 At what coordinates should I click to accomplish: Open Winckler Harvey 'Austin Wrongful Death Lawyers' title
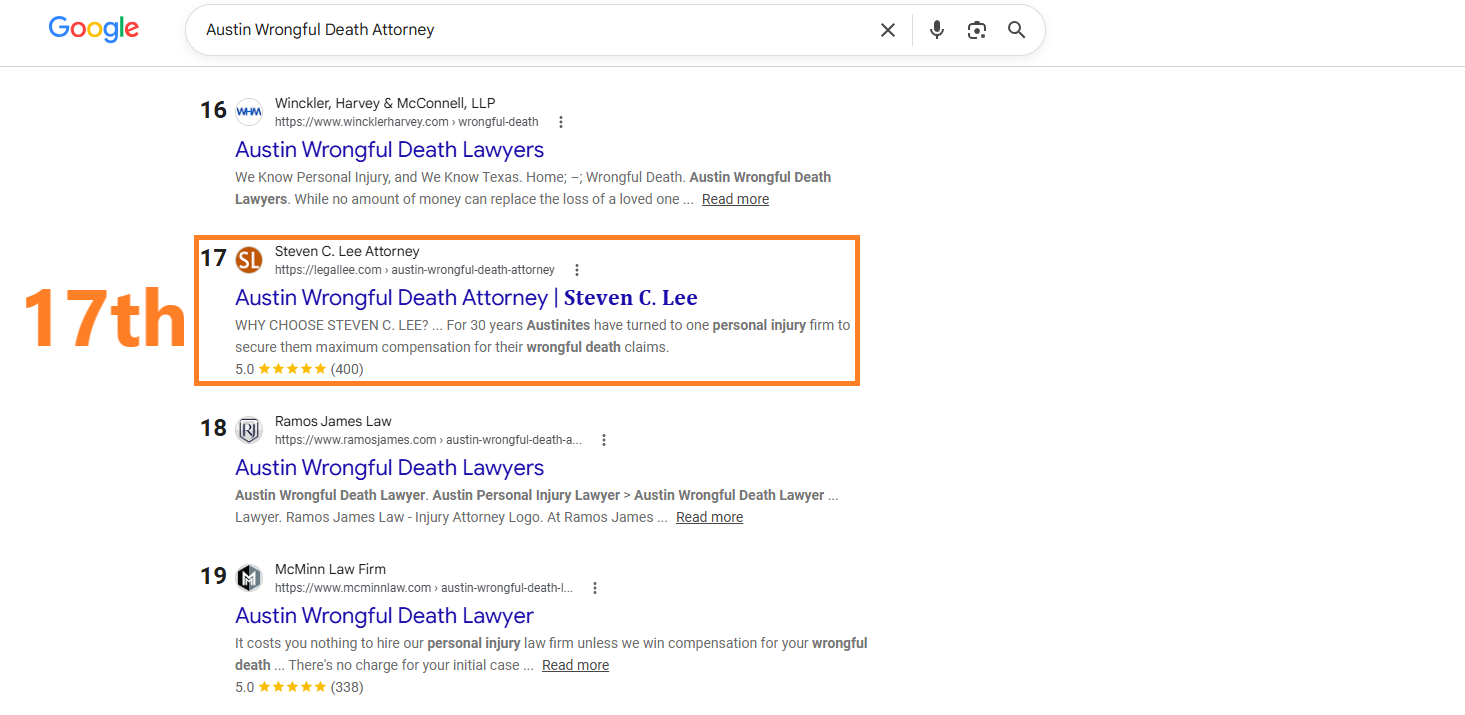390,150
